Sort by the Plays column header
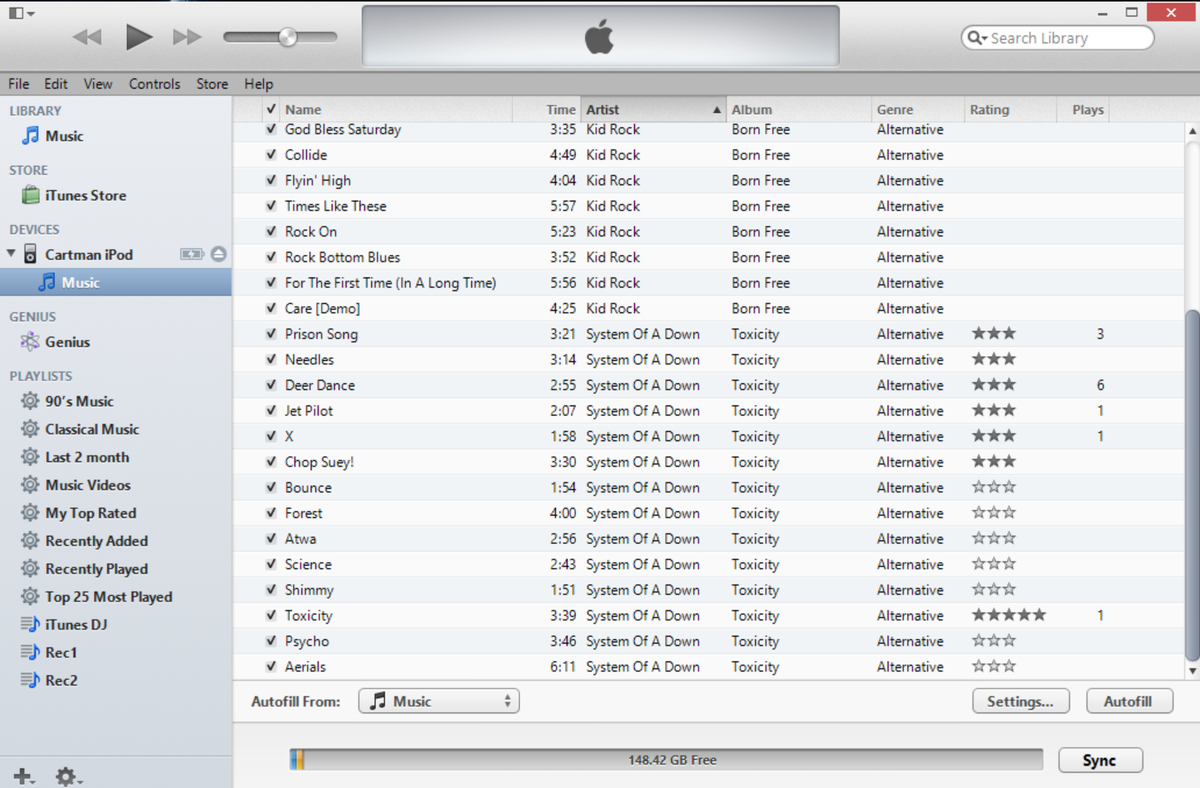The width and height of the screenshot is (1200, 788). tap(1083, 110)
